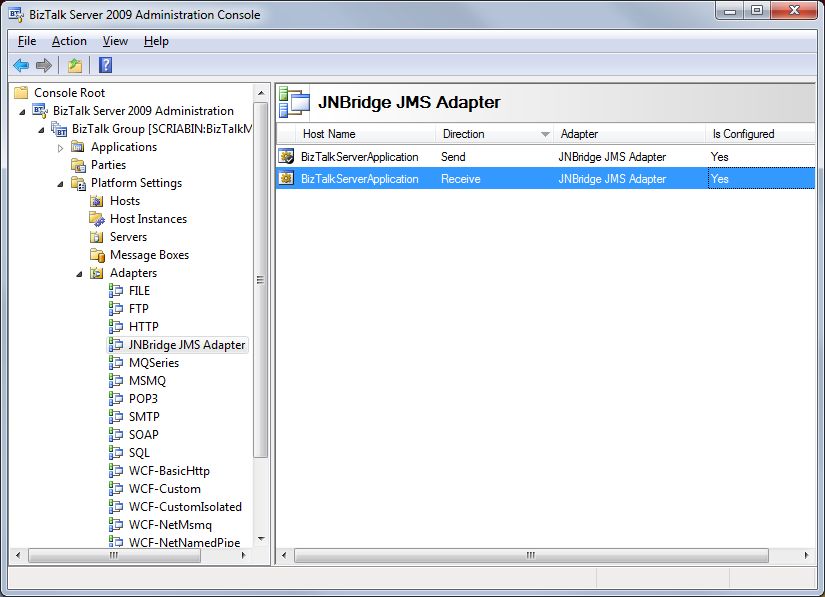Click the Back arrow toolbar icon
This screenshot has height=597, width=825.
(x=21, y=65)
